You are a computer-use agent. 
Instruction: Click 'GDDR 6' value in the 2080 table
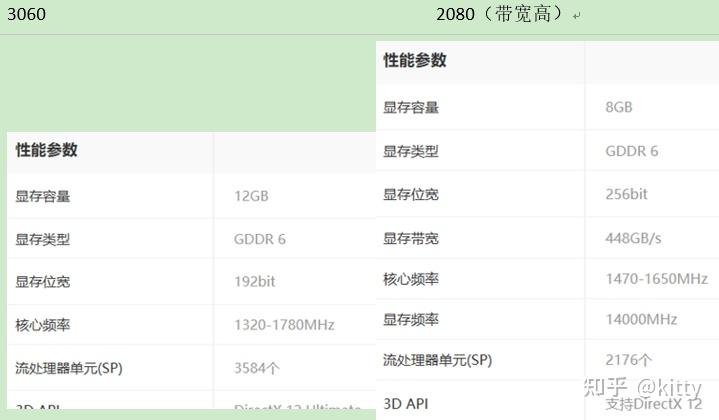[x=632, y=151]
